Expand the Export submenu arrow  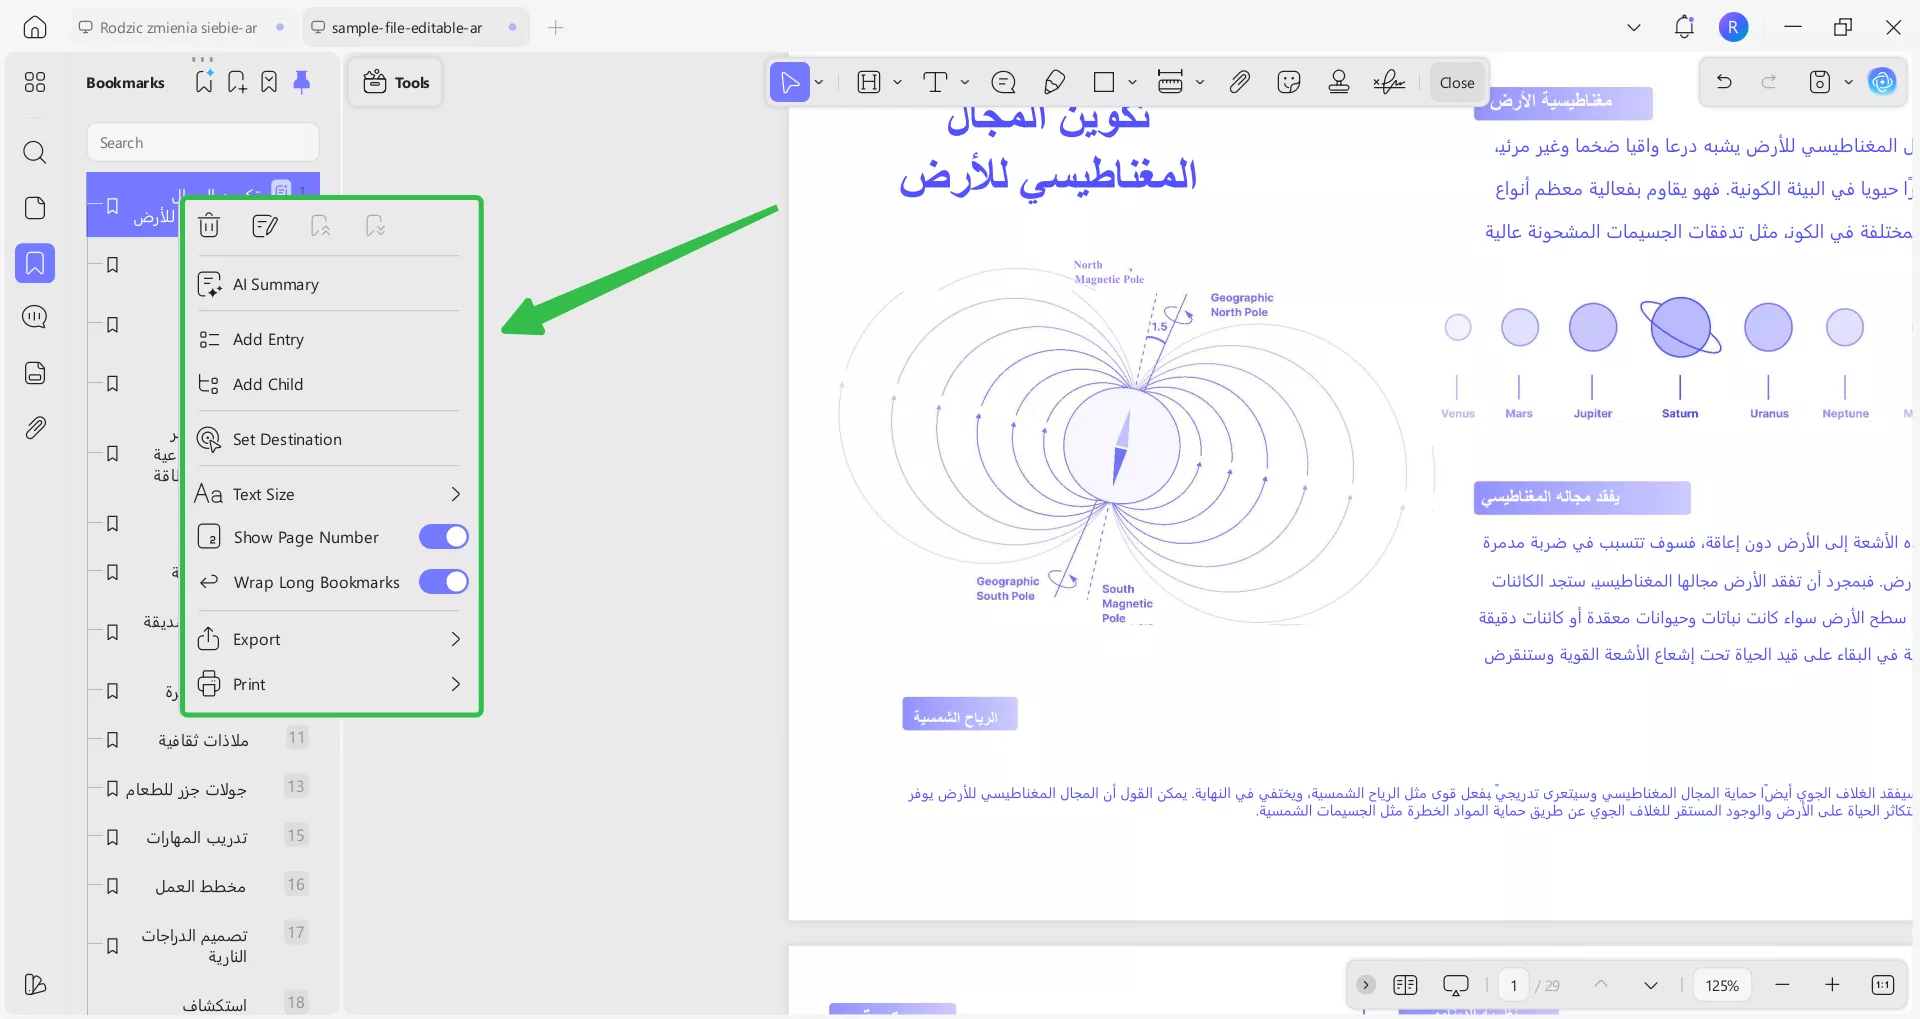[456, 639]
